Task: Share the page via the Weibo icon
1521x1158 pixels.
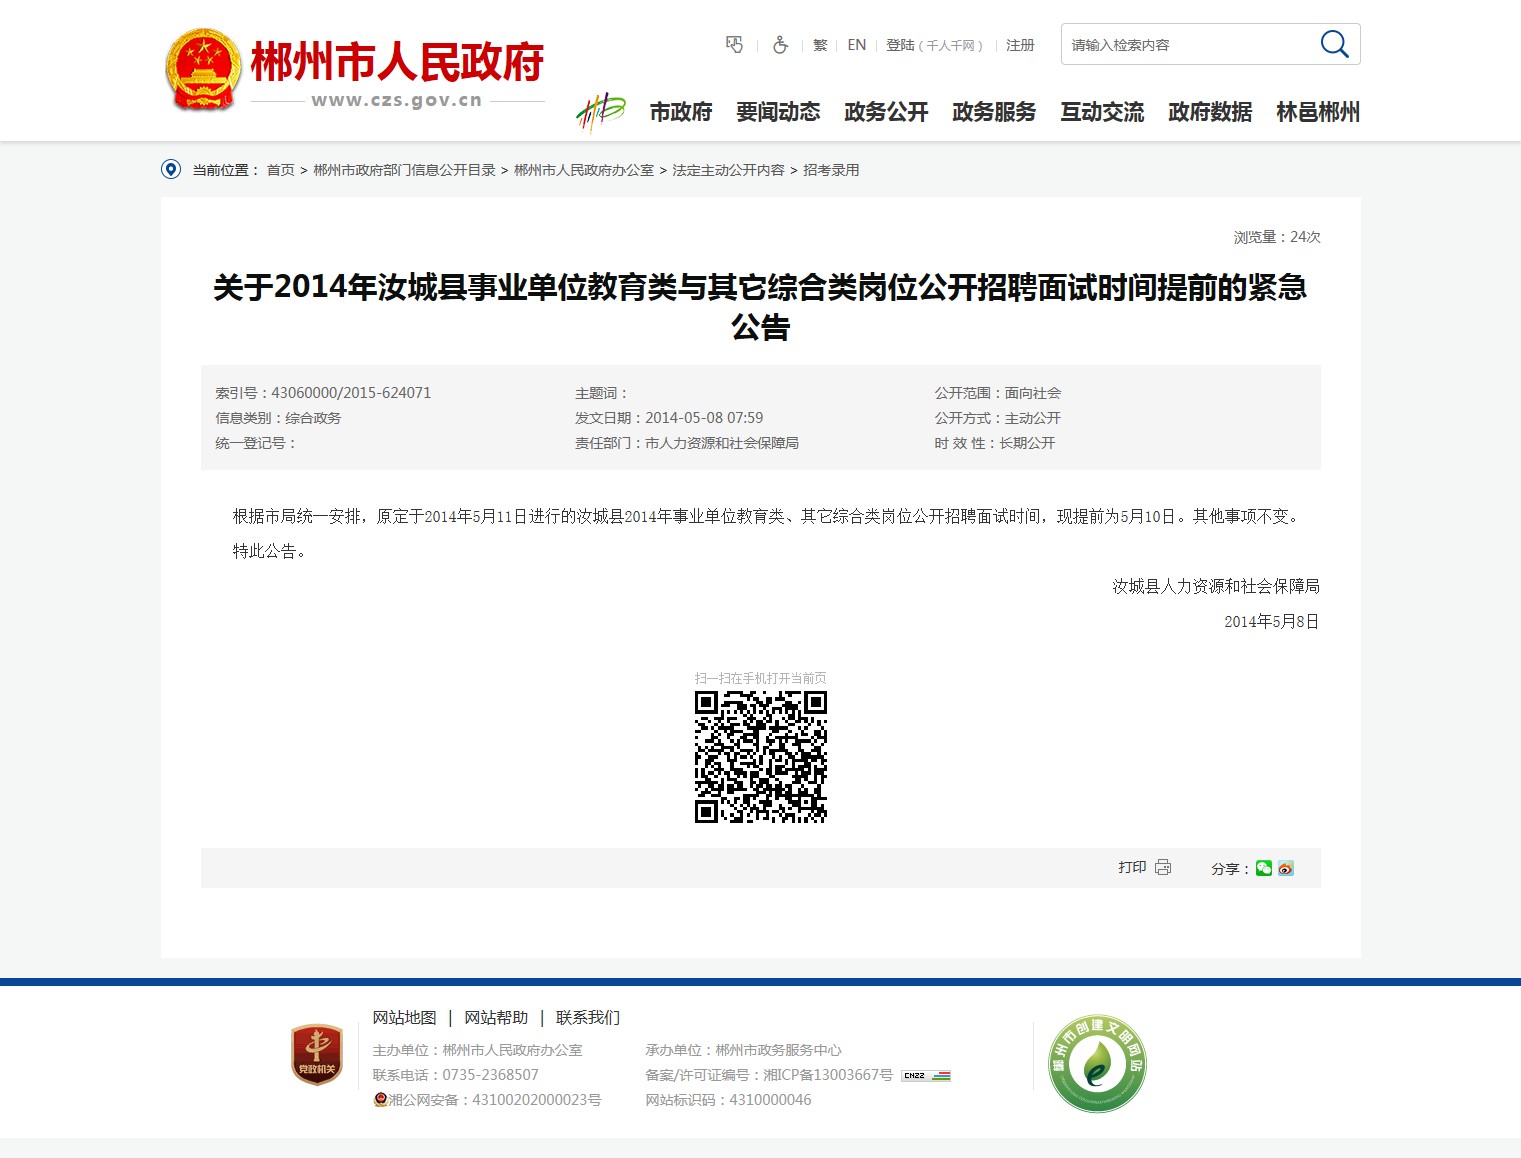Action: (x=1286, y=868)
